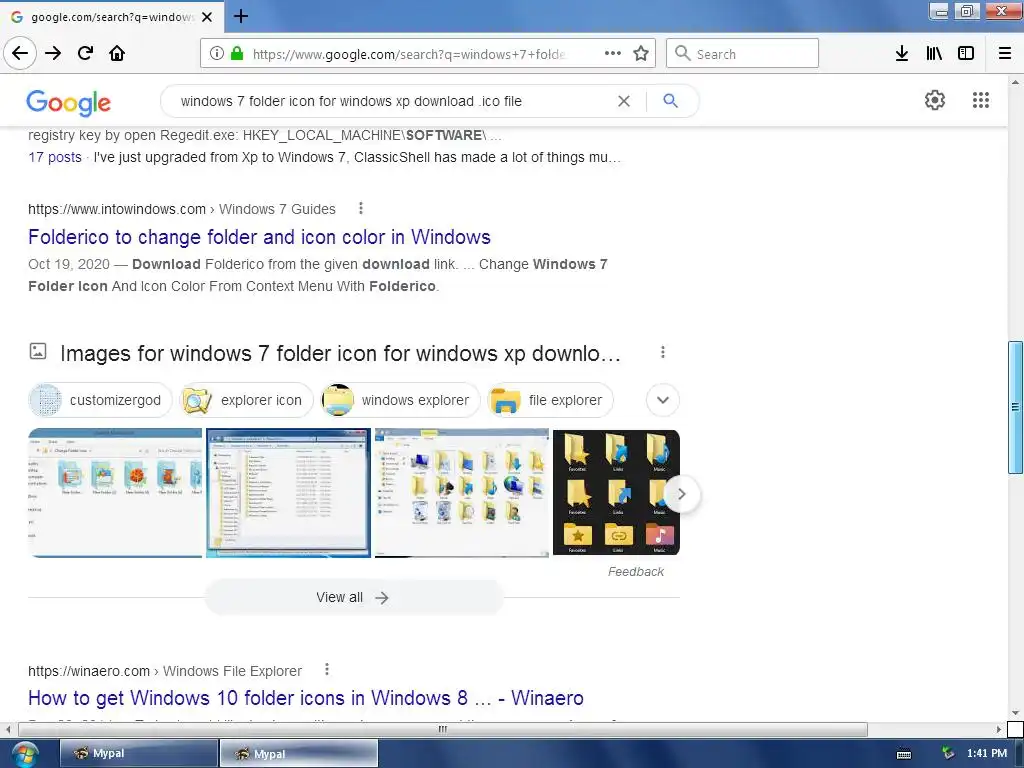Open options menu for winaero result

(x=327, y=669)
